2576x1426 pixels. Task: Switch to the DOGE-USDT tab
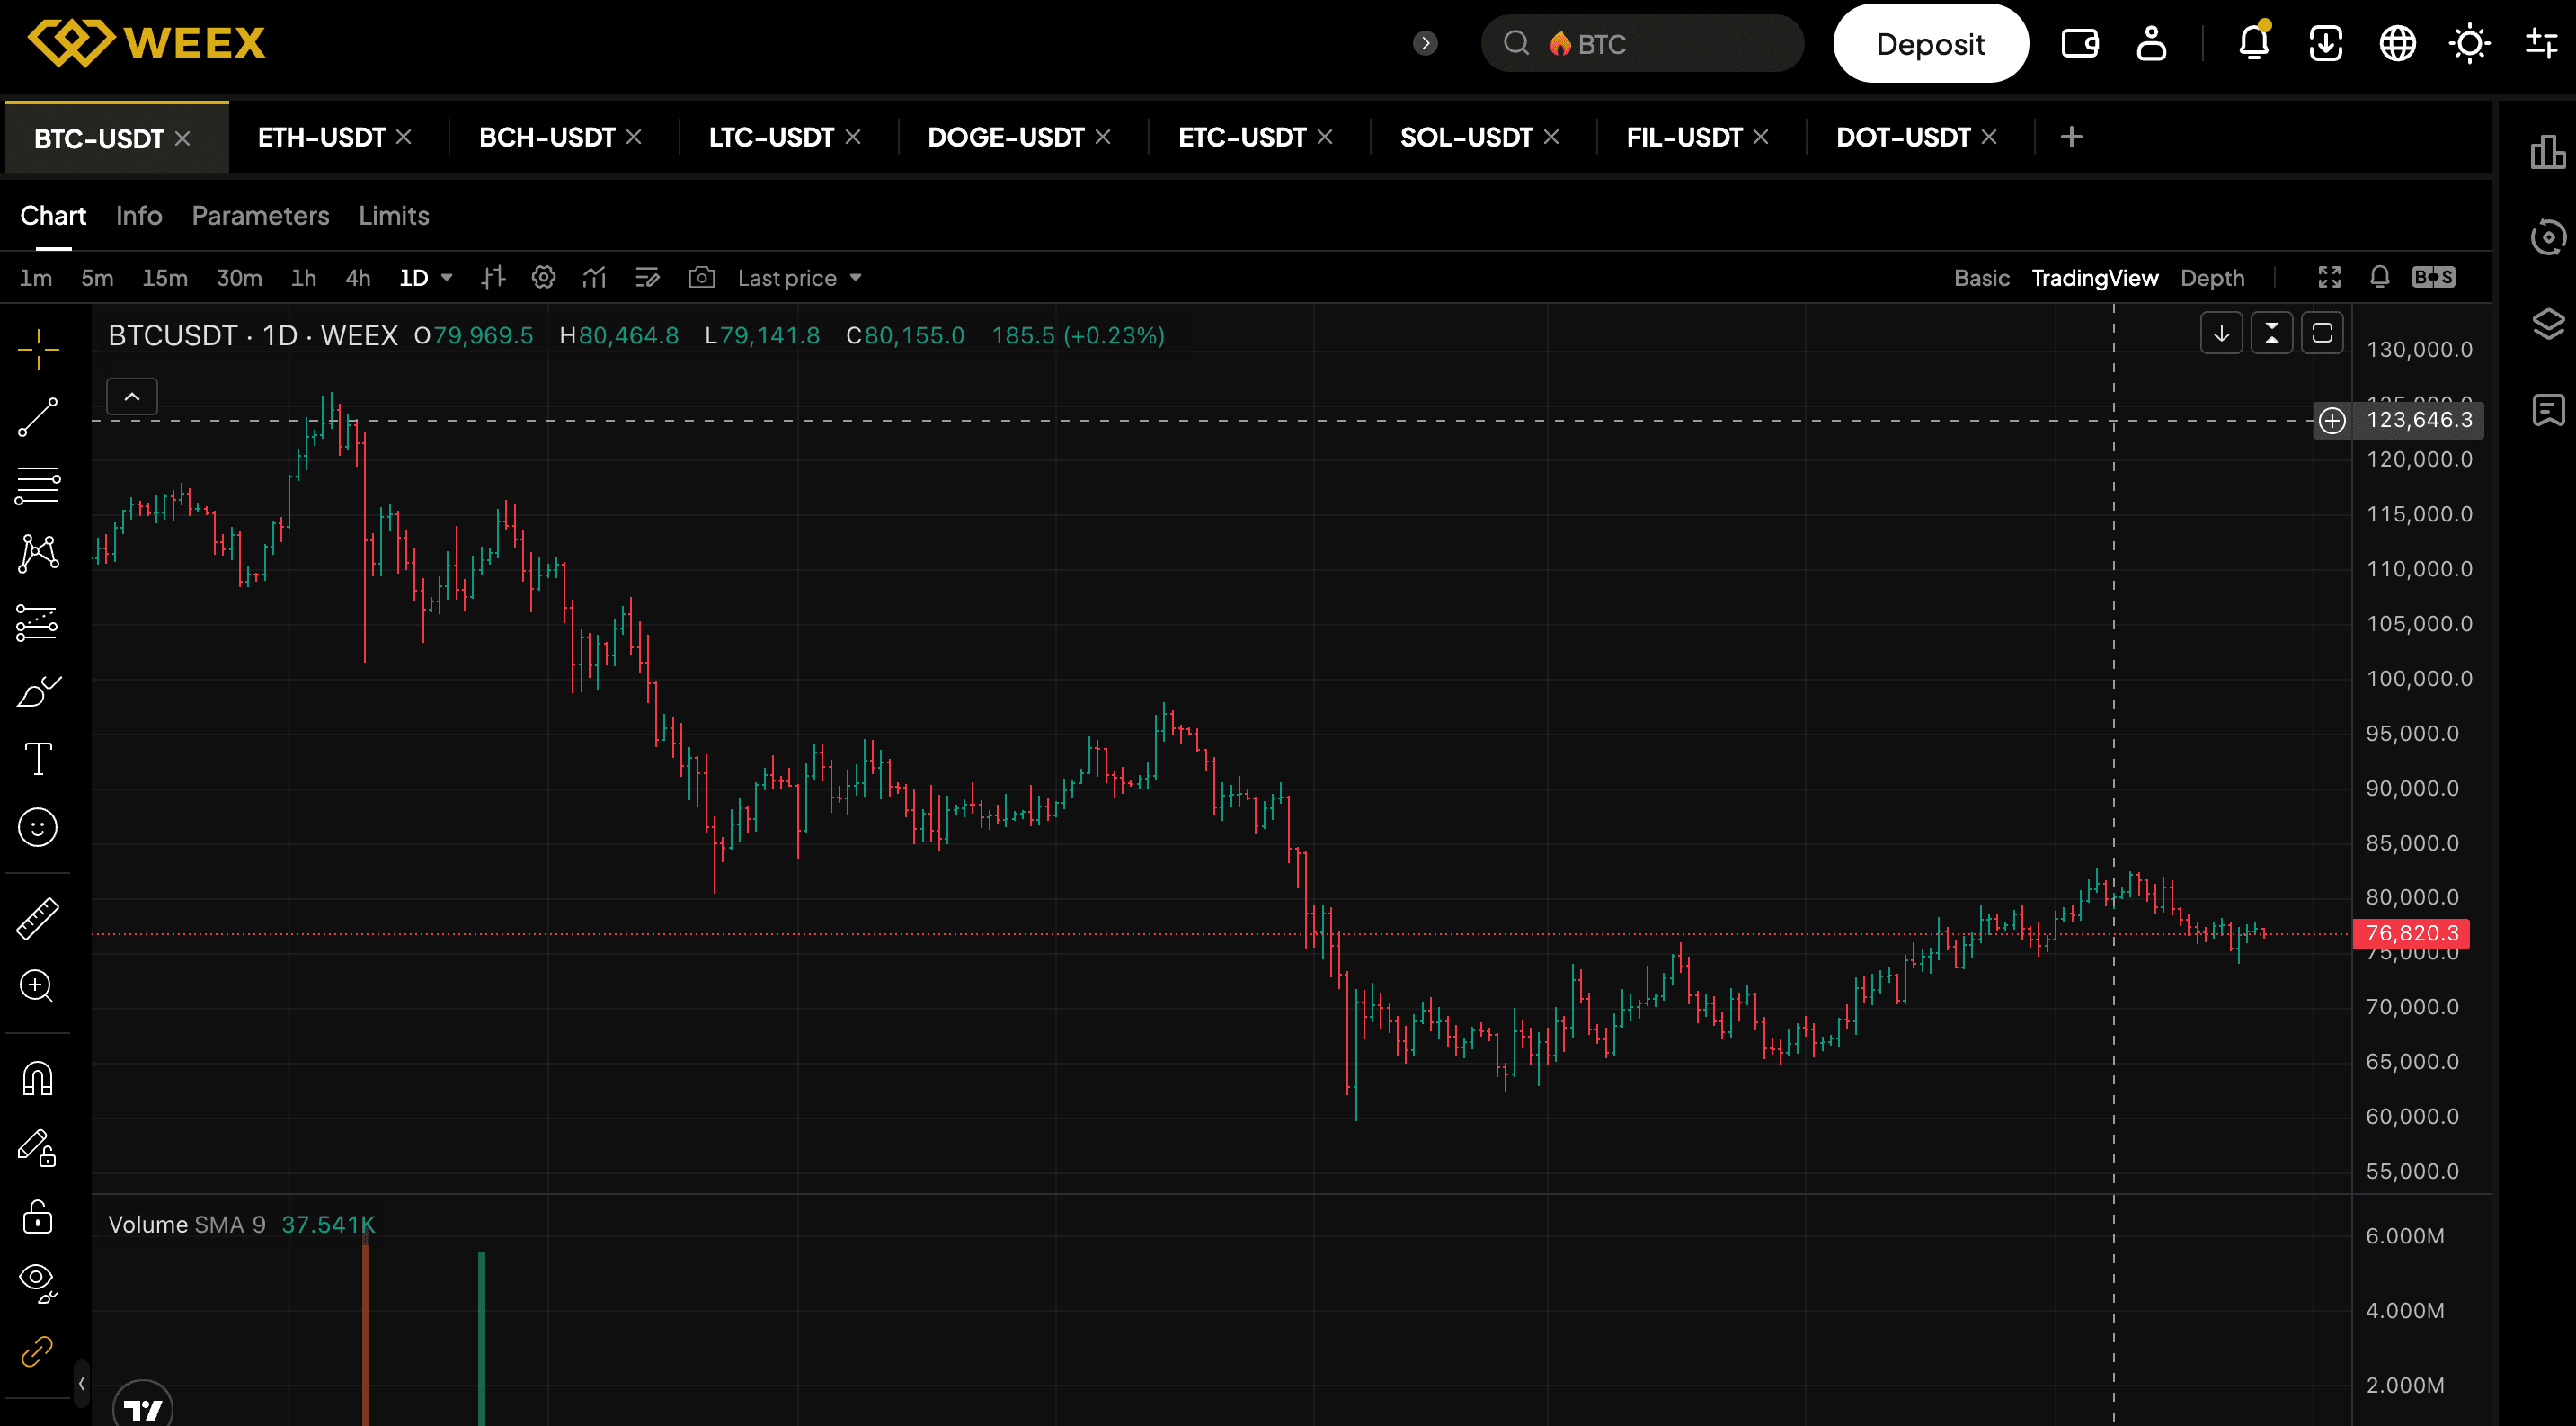pos(1005,137)
